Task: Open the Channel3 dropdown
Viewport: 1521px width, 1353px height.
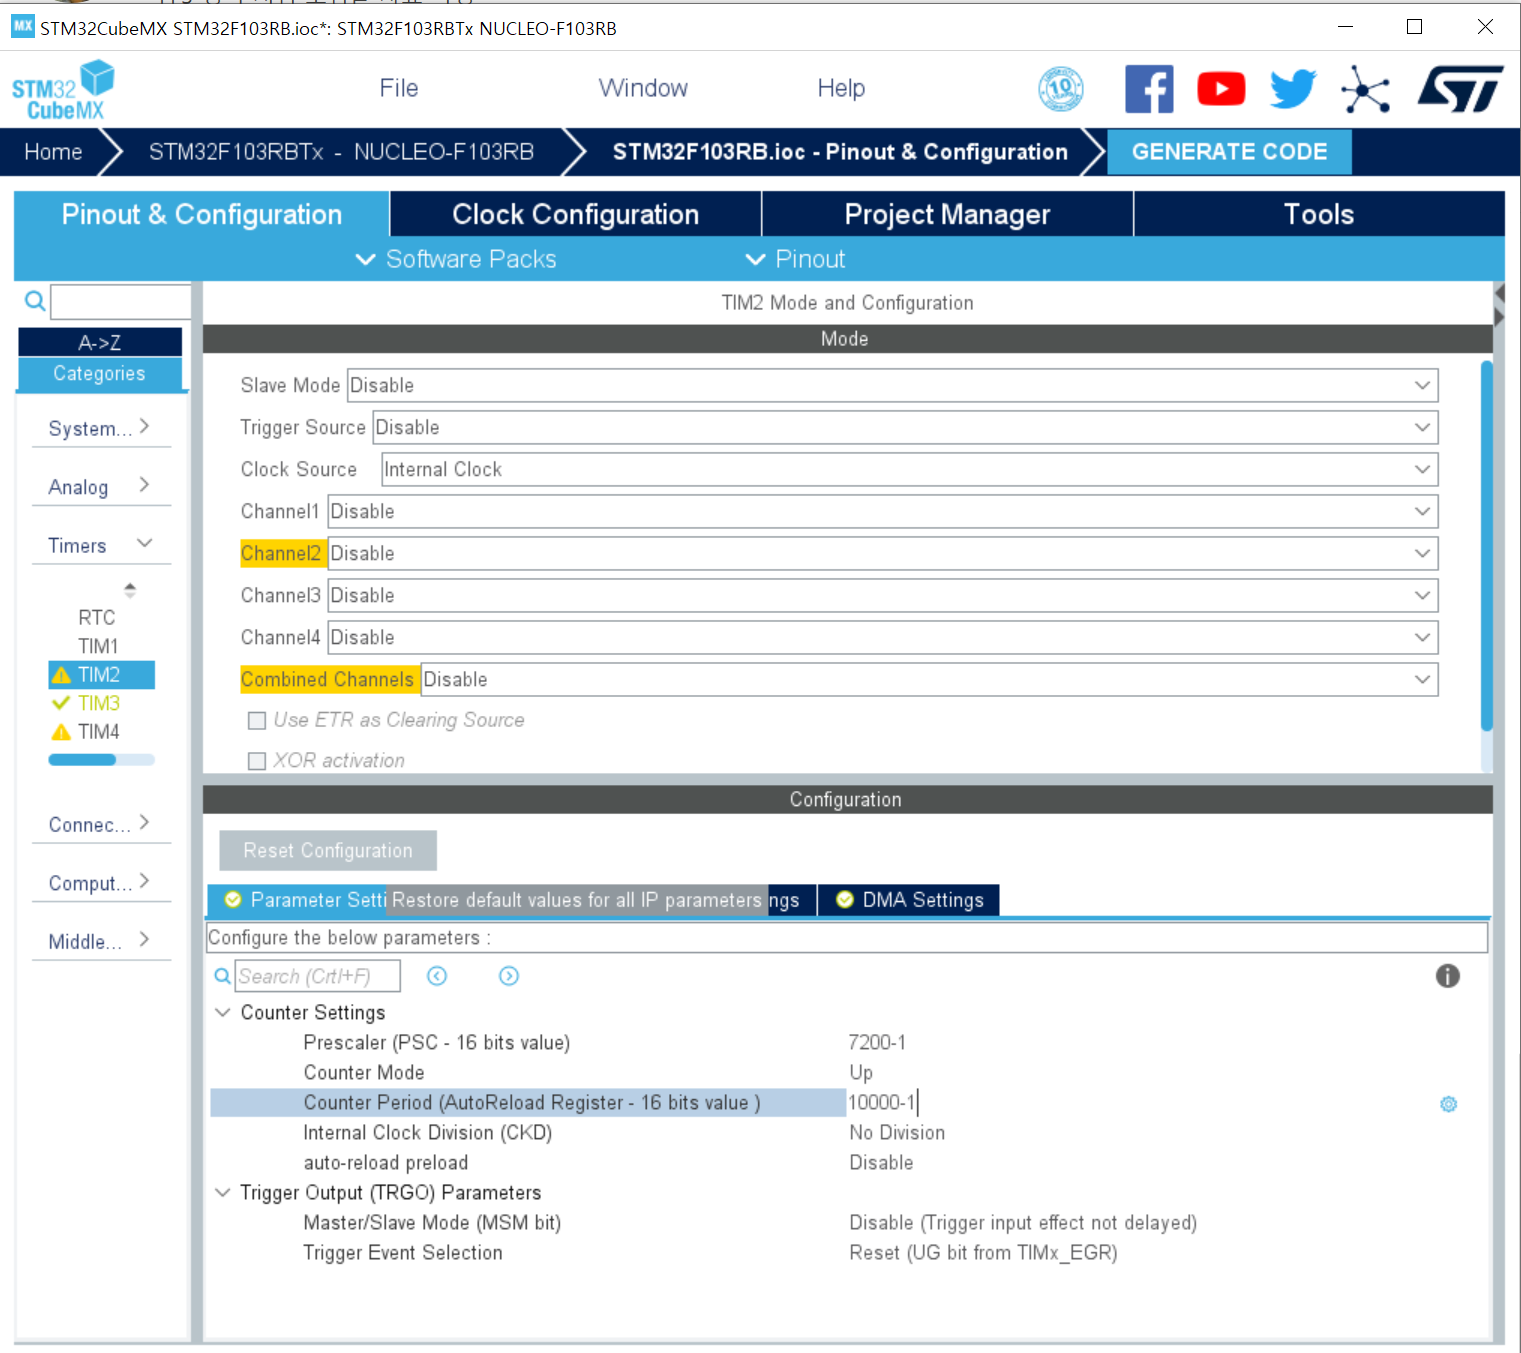Action: tap(883, 596)
